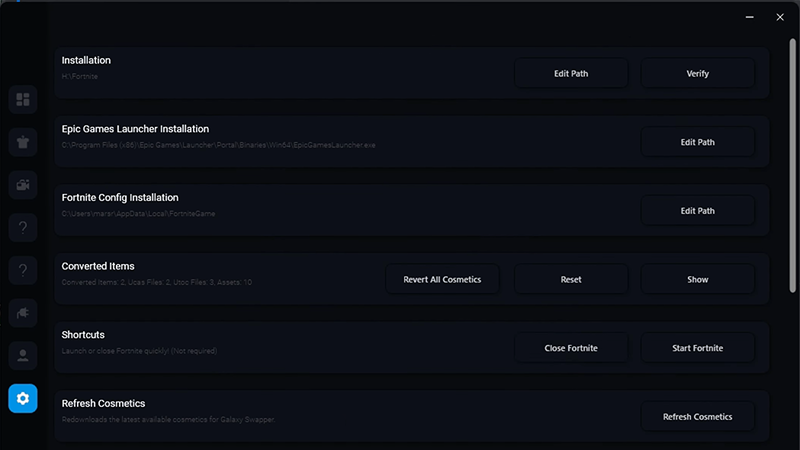Click the vertical scrollbar thumb
The height and width of the screenshot is (450, 800).
pyautogui.click(x=792, y=166)
